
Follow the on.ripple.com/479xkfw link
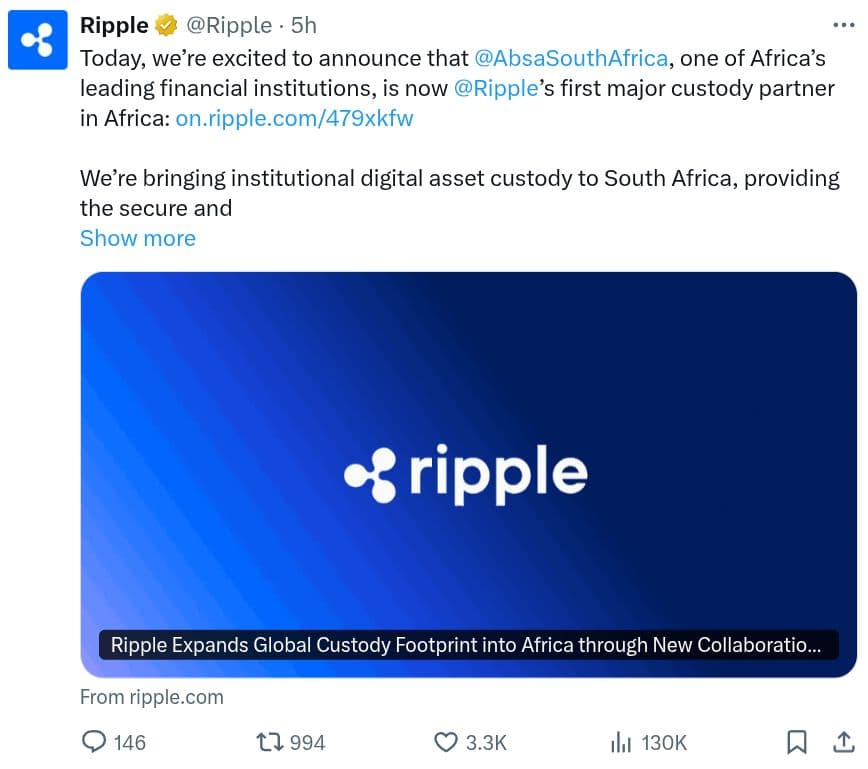(x=293, y=118)
